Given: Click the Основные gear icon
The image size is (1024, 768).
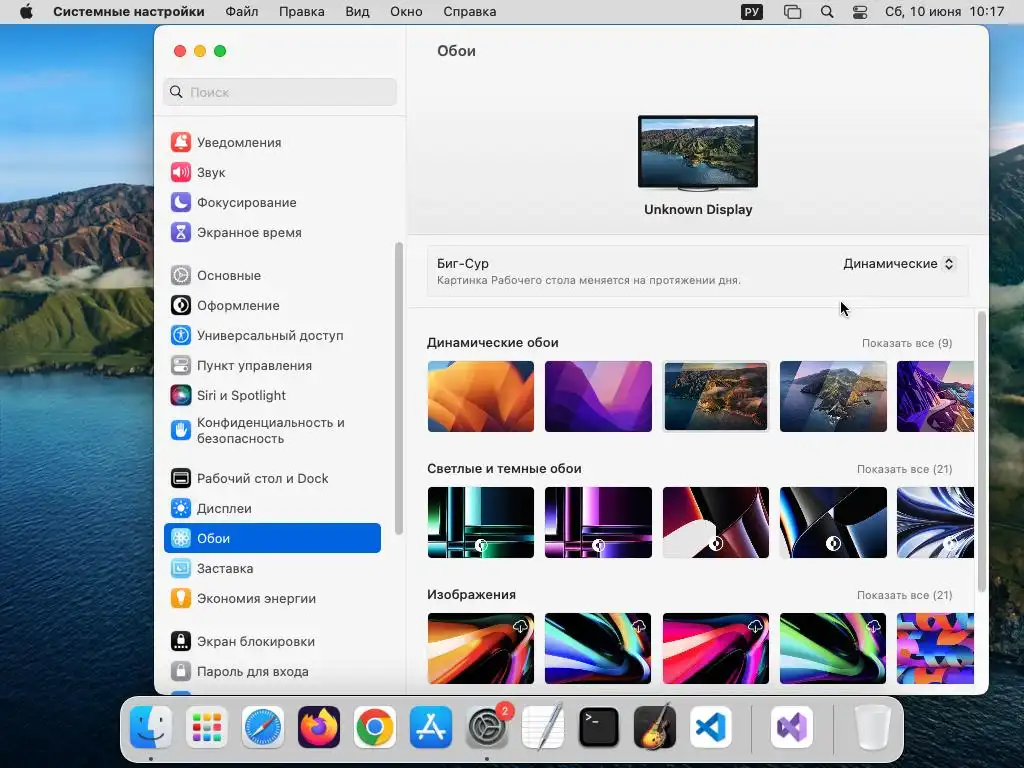Looking at the screenshot, I should [x=181, y=276].
